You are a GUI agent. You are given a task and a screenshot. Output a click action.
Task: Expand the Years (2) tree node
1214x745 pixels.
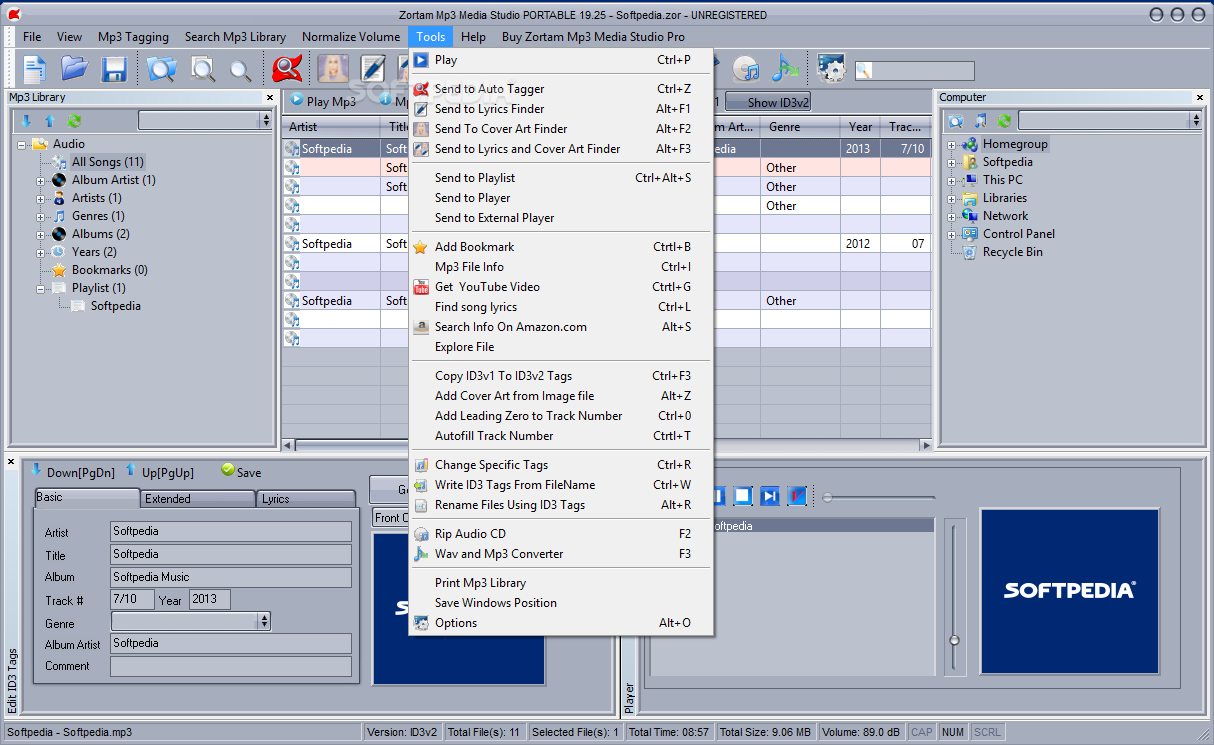(x=41, y=253)
